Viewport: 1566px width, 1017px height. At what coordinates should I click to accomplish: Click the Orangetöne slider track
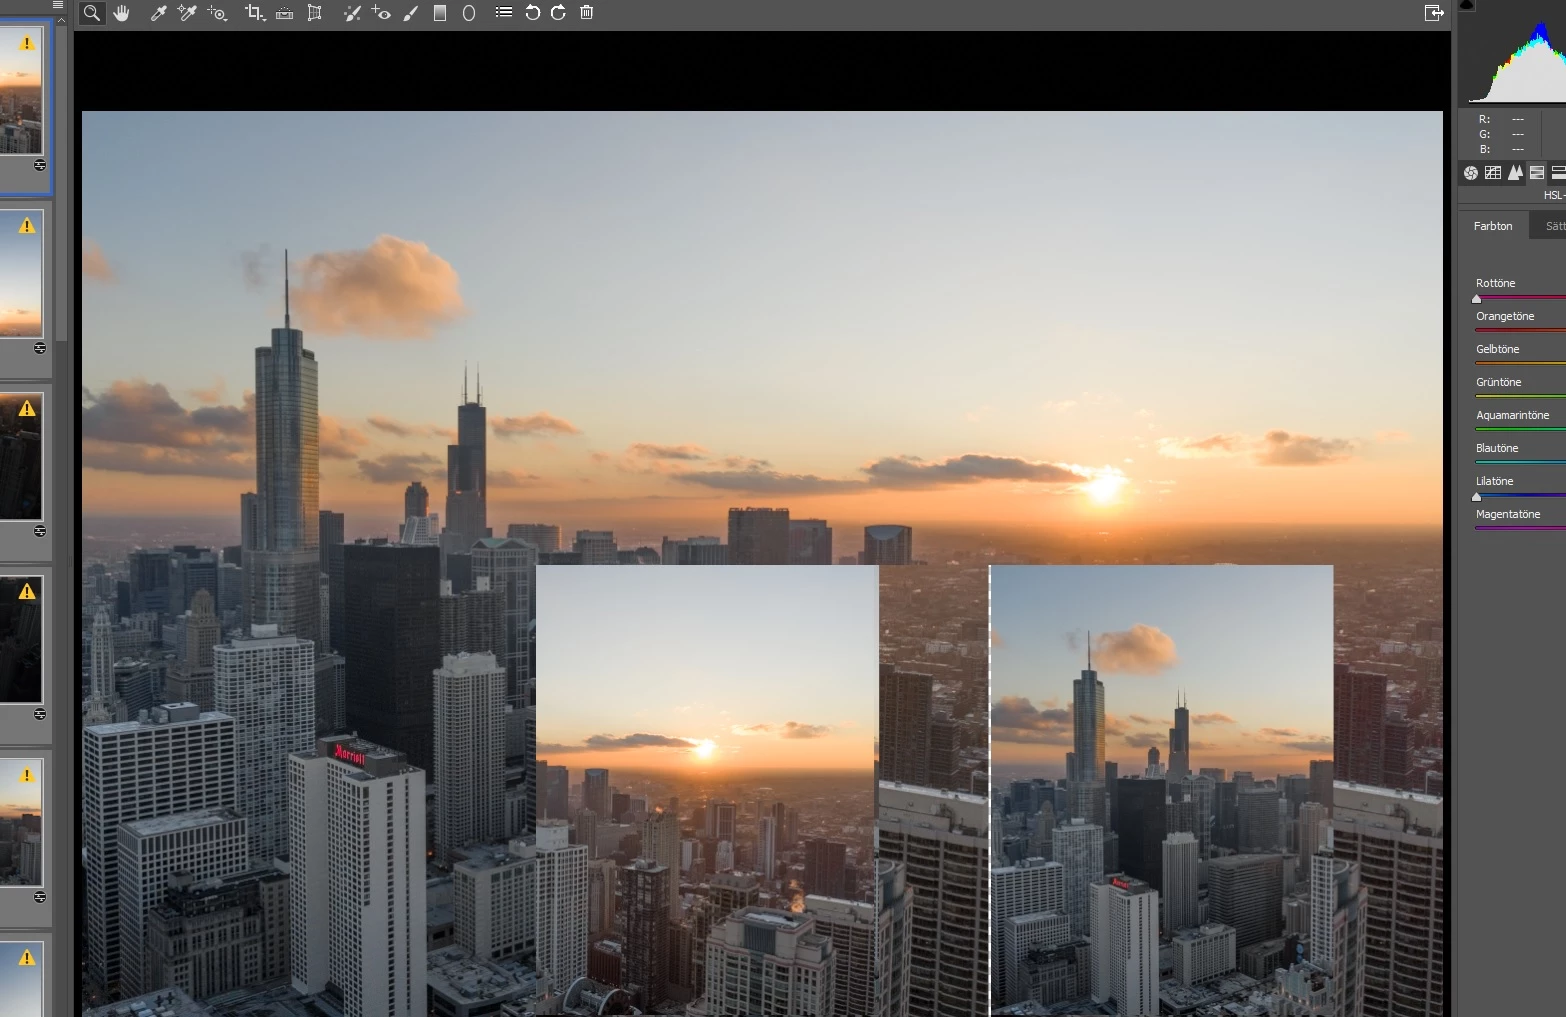click(x=1520, y=330)
